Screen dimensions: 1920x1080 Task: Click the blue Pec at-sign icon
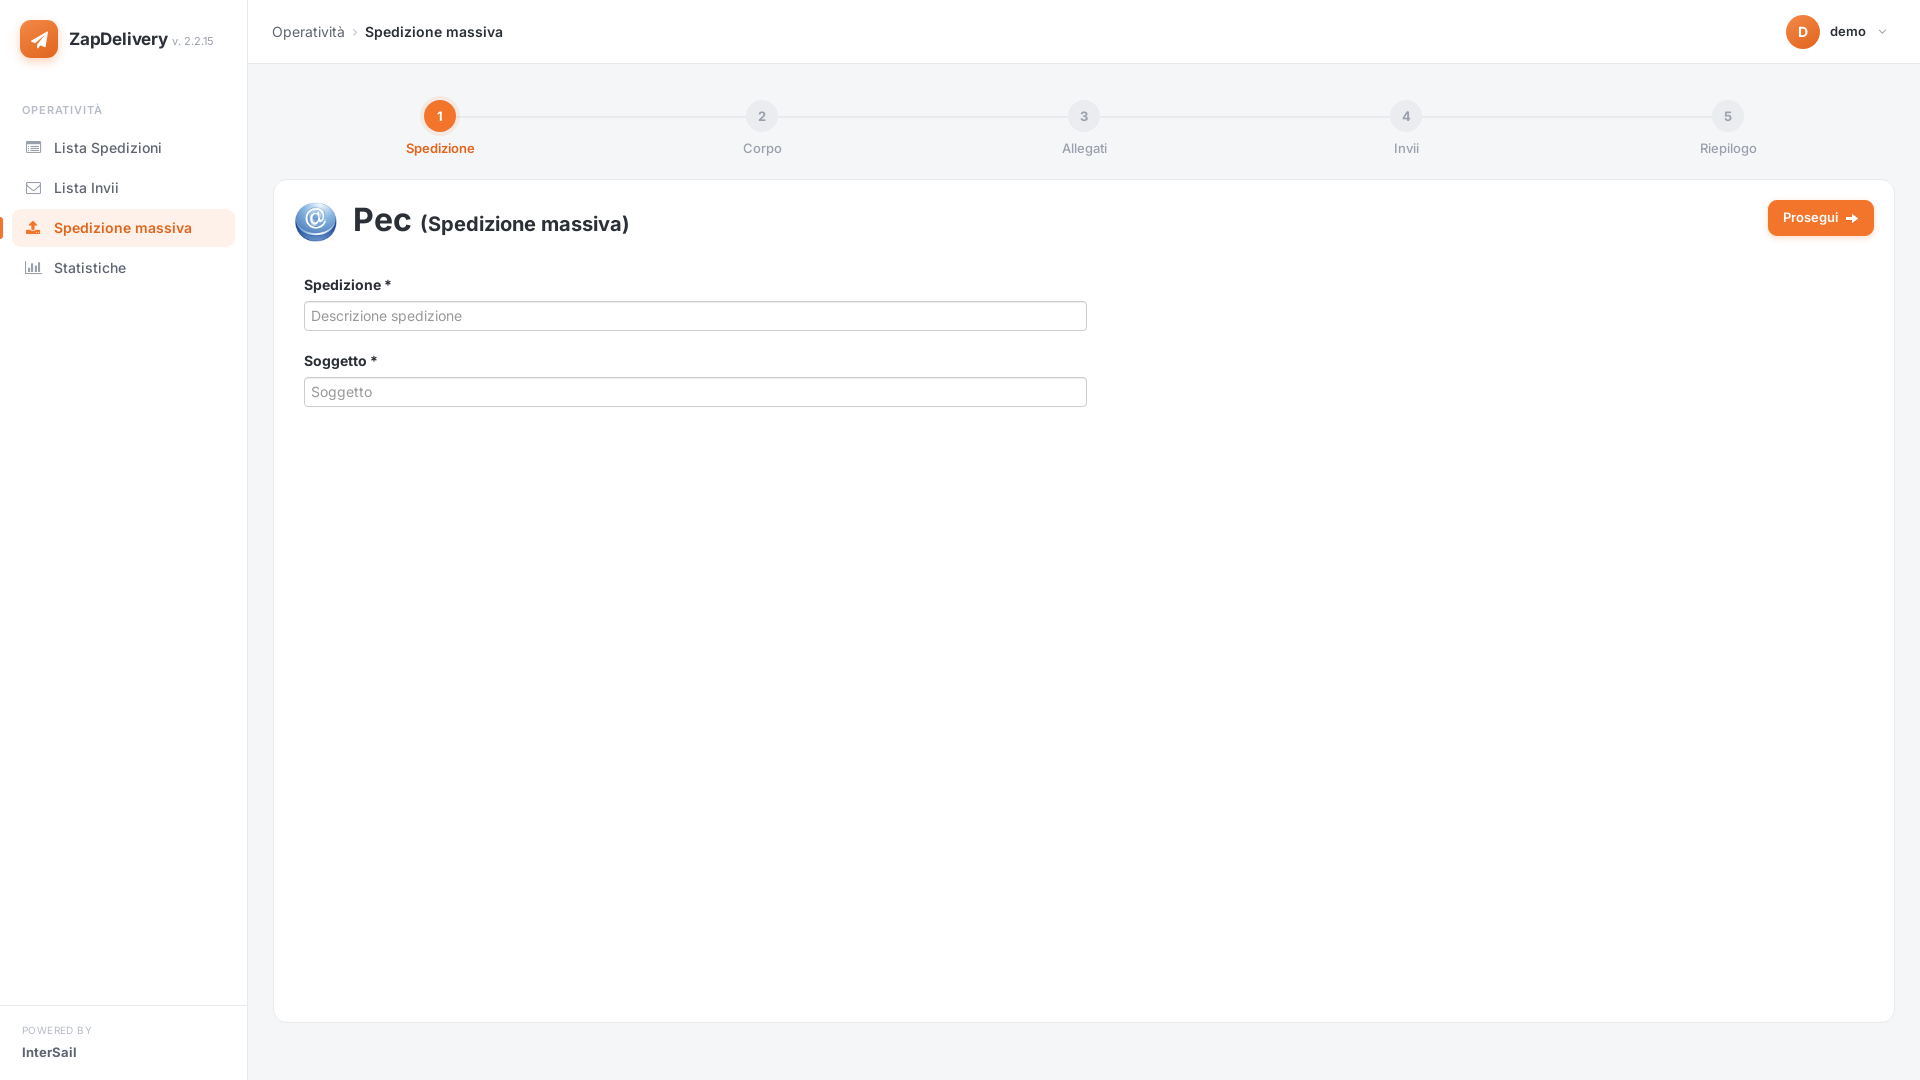click(316, 221)
